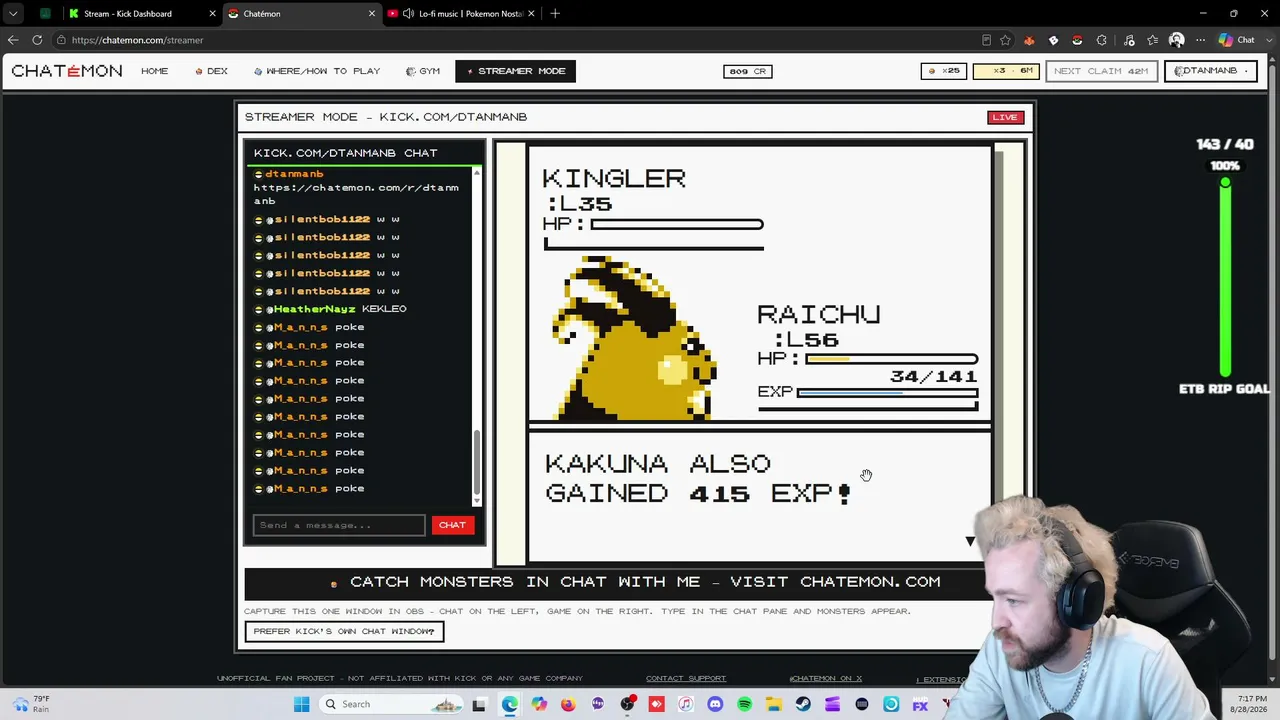Open Steam from the taskbar
The width and height of the screenshot is (1280, 720).
point(803,704)
